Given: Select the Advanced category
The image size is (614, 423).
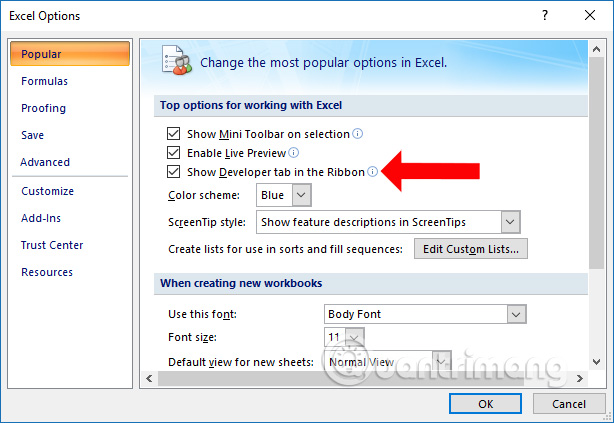Looking at the screenshot, I should tap(45, 162).
